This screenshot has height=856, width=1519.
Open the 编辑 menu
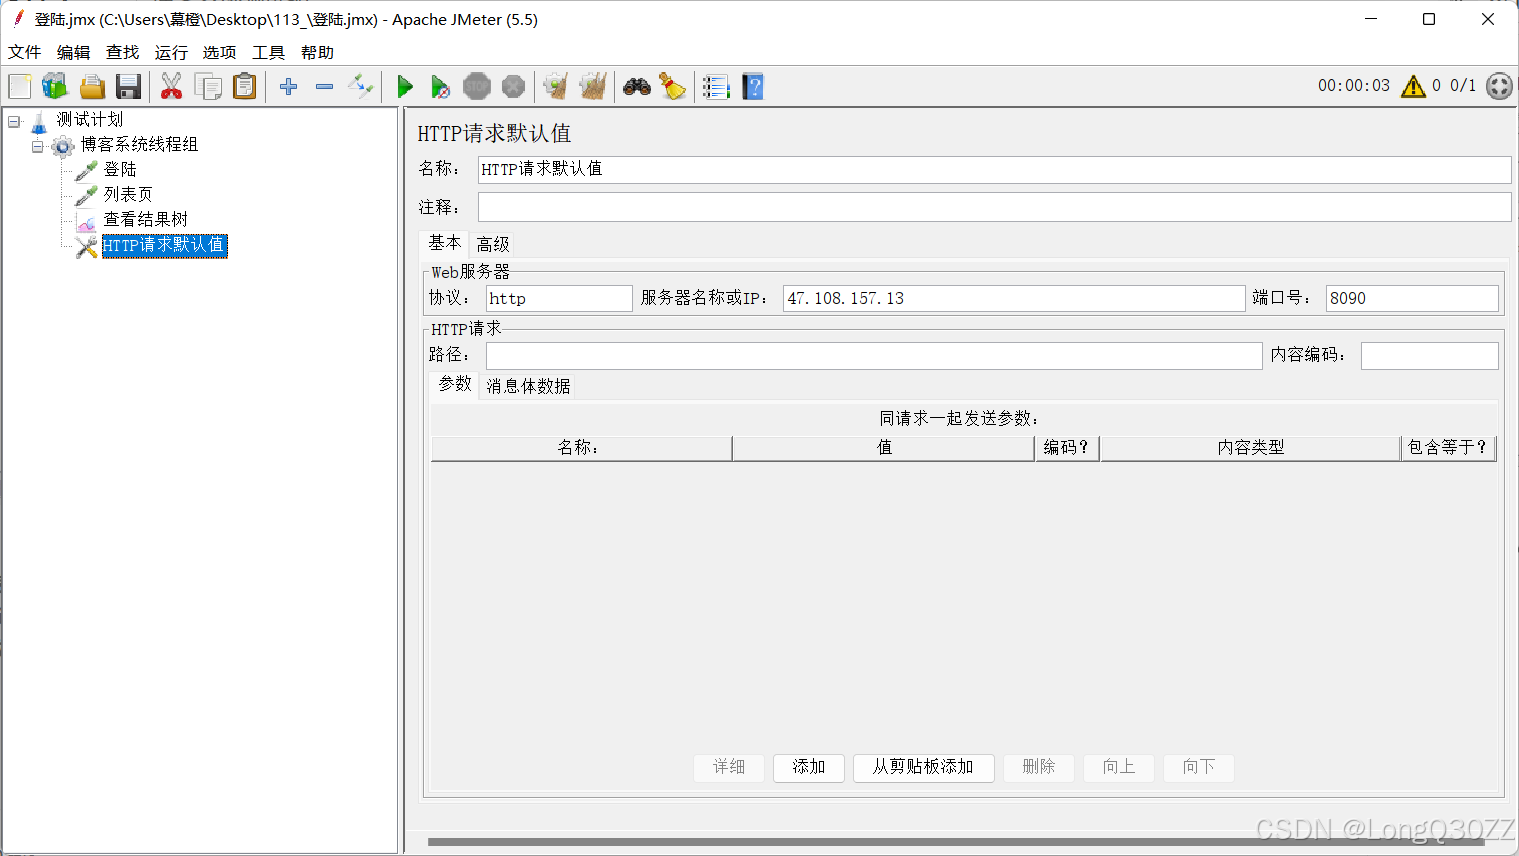74,52
